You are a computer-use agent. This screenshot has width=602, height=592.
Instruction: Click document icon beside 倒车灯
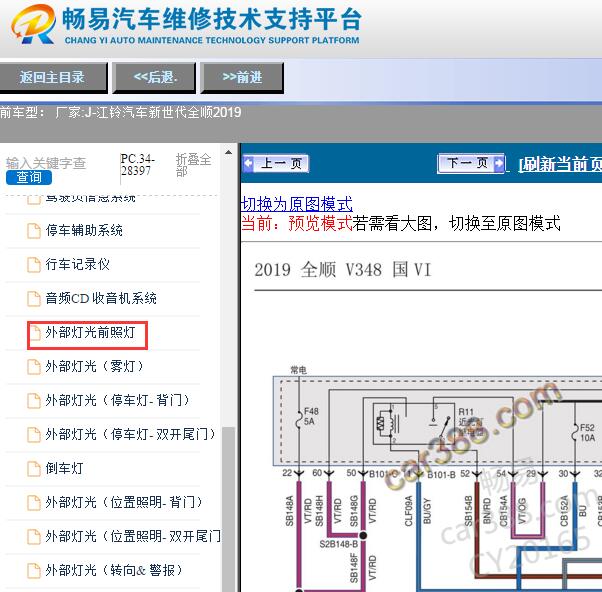point(34,468)
